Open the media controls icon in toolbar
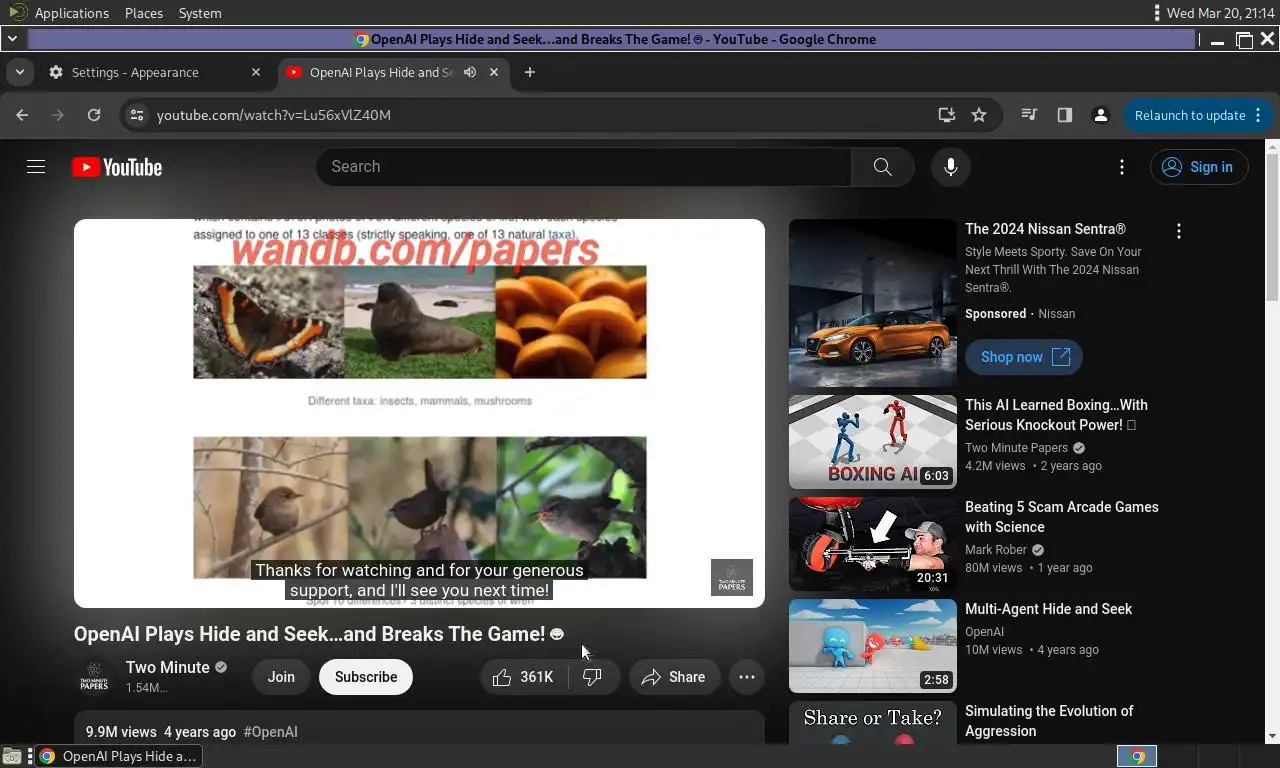 pyautogui.click(x=1029, y=115)
